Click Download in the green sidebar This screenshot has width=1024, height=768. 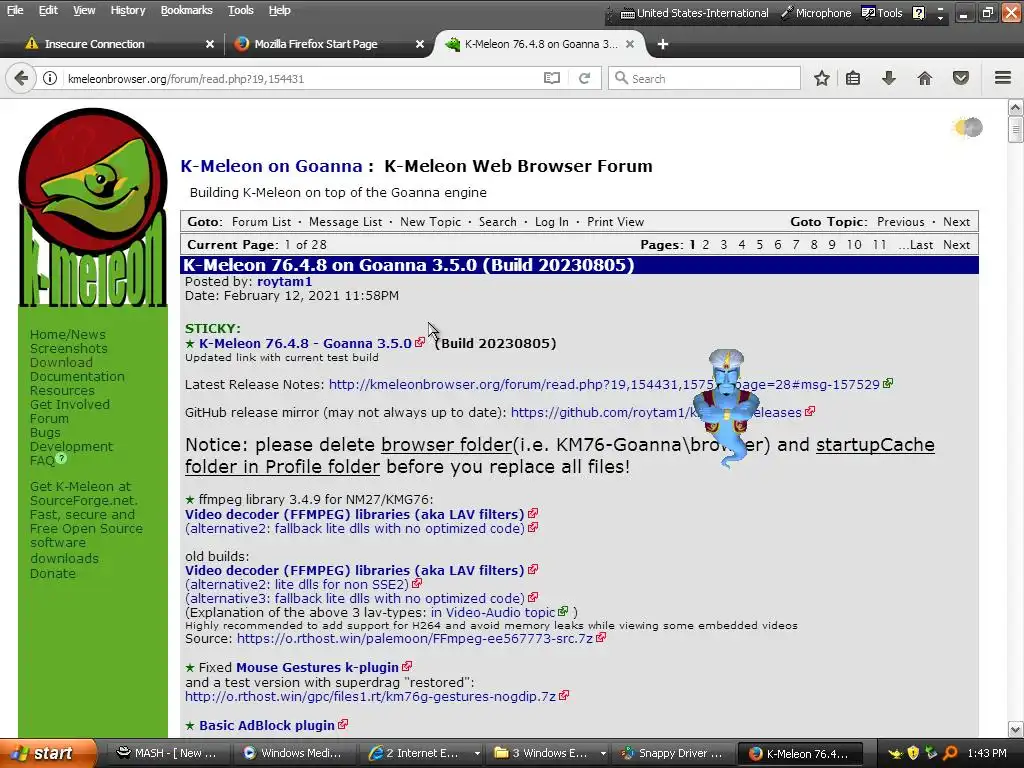(x=61, y=362)
